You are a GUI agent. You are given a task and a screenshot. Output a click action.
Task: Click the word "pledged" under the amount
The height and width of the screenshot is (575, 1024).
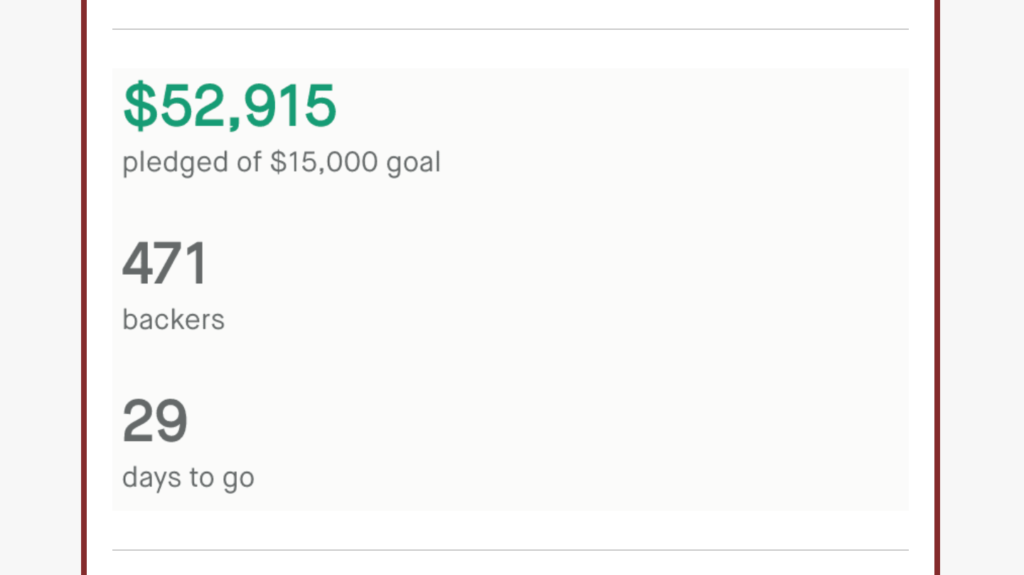(x=176, y=163)
